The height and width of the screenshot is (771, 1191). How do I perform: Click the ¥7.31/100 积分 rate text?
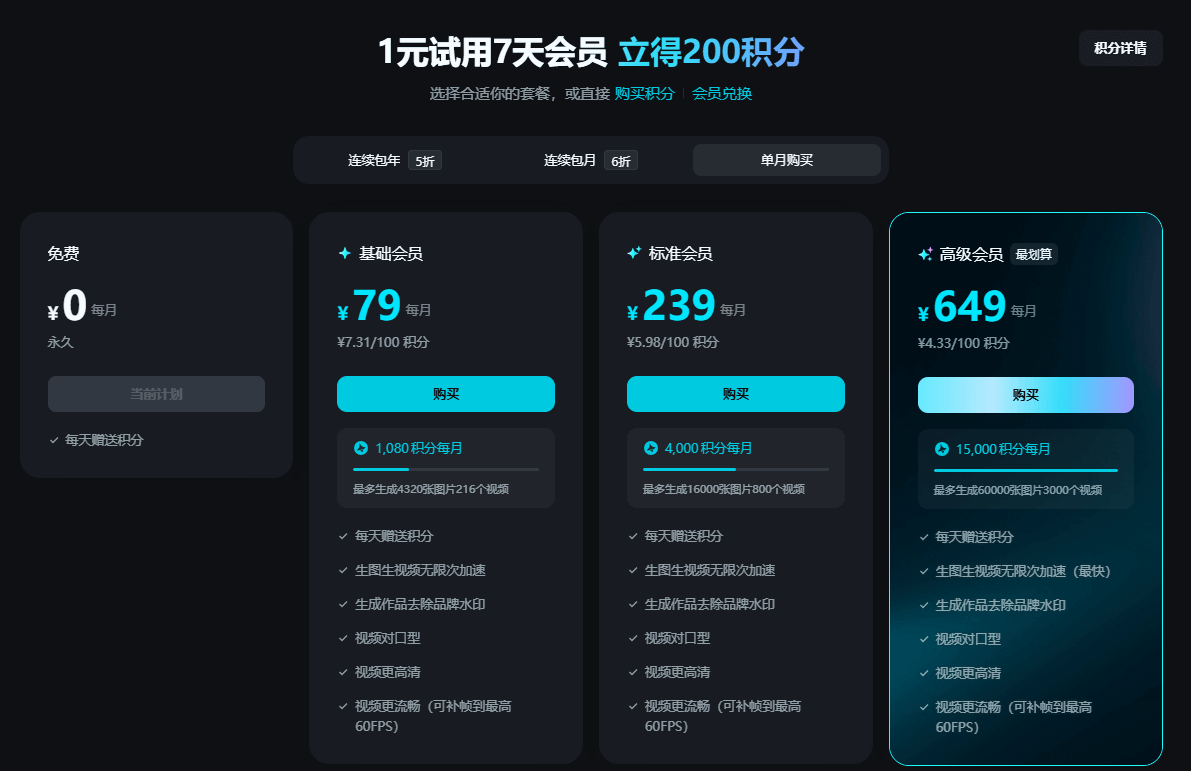(x=383, y=342)
